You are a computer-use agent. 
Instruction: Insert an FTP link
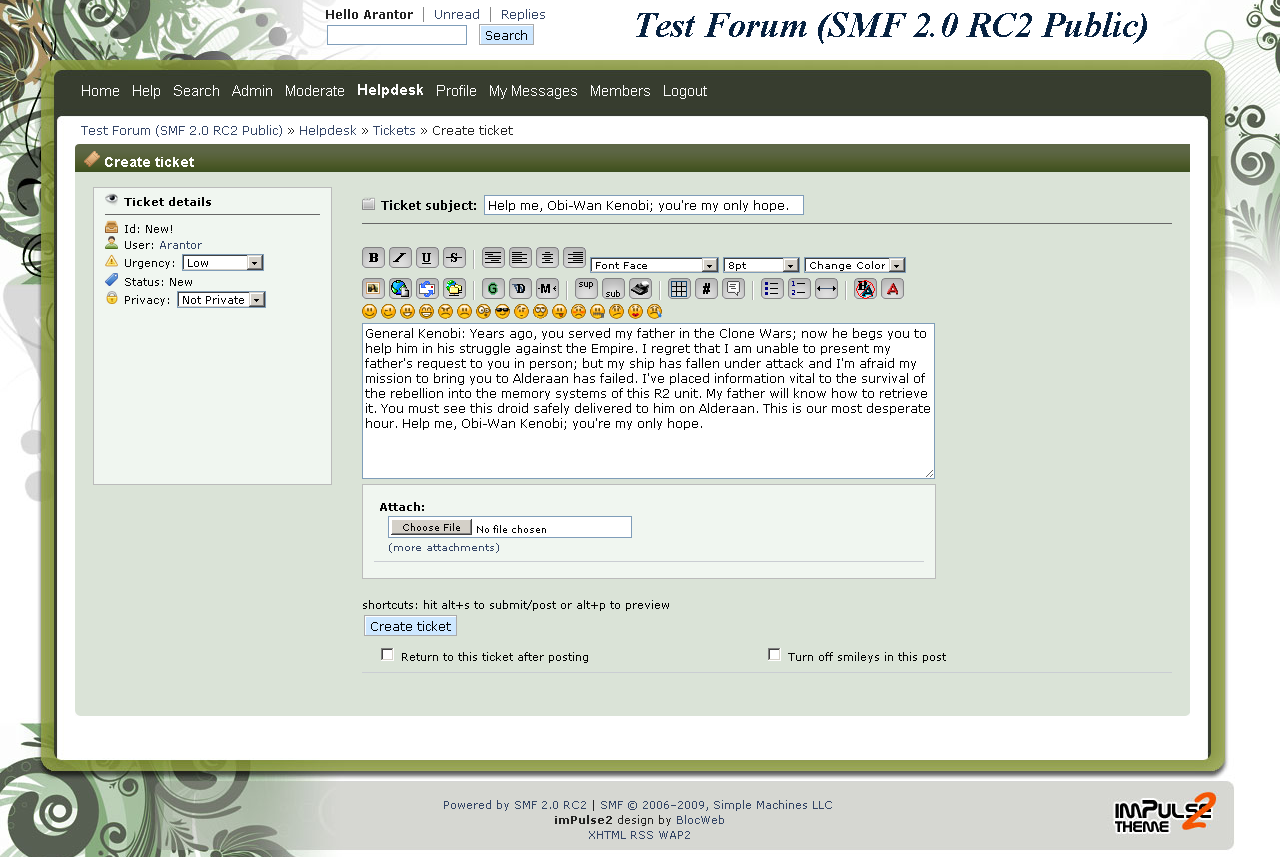454,289
